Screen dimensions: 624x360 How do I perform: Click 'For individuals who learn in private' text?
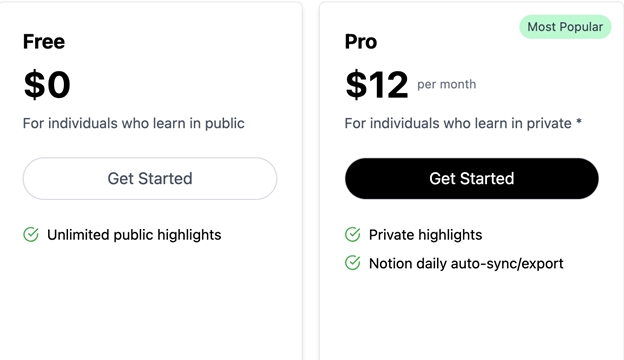[458, 123]
